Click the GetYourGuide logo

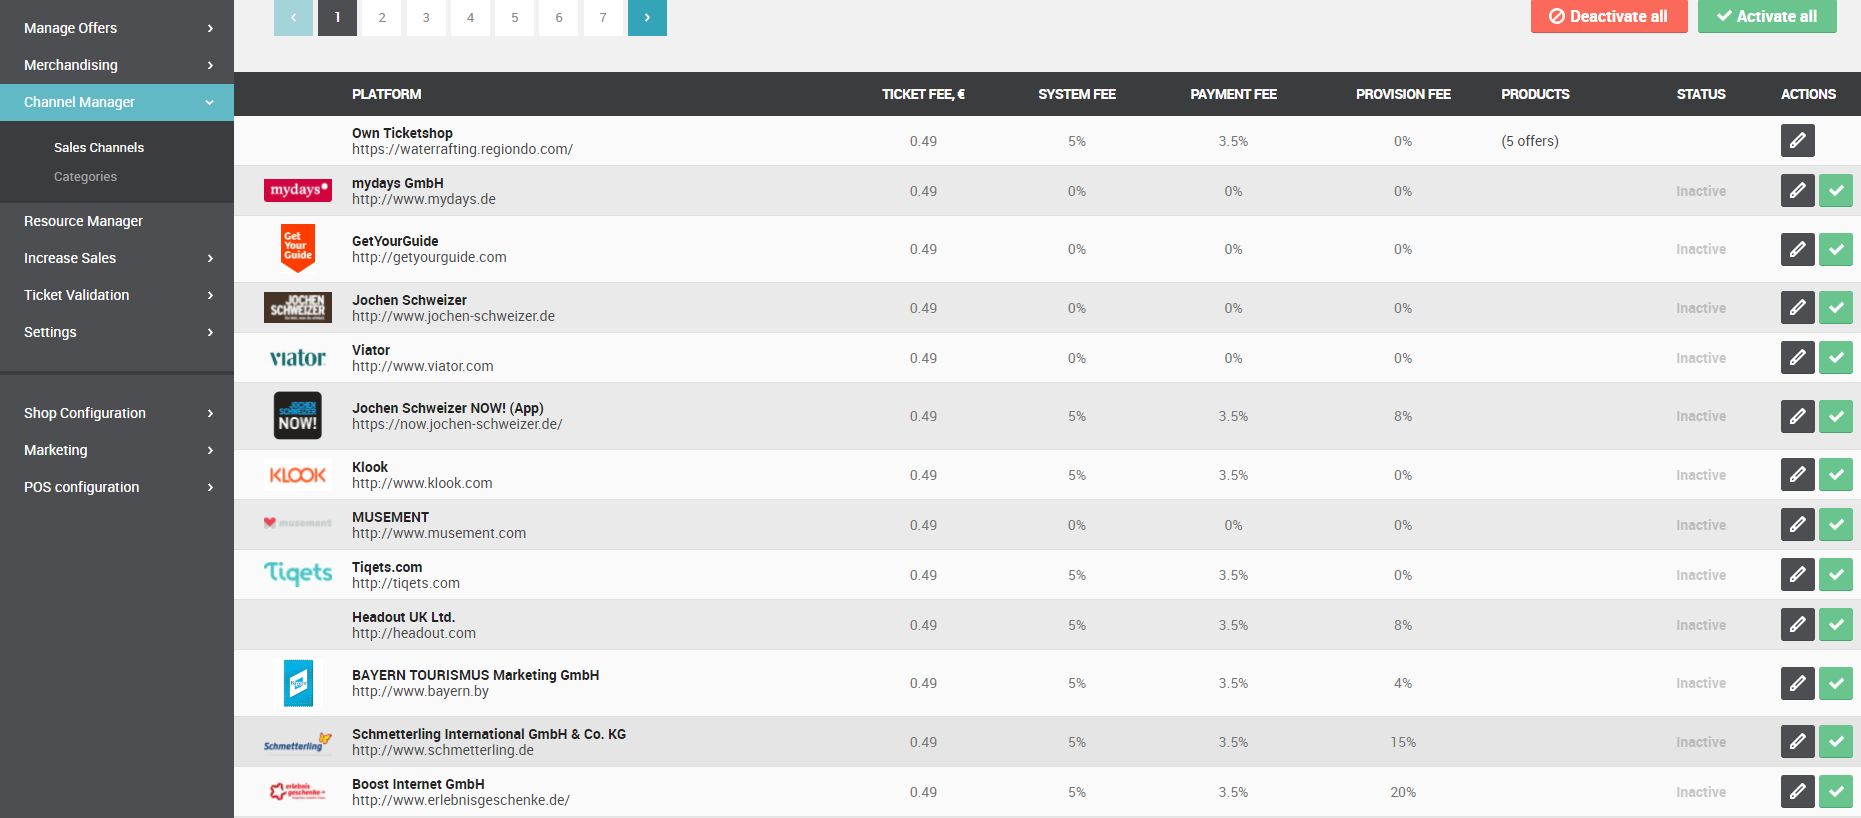coord(298,248)
